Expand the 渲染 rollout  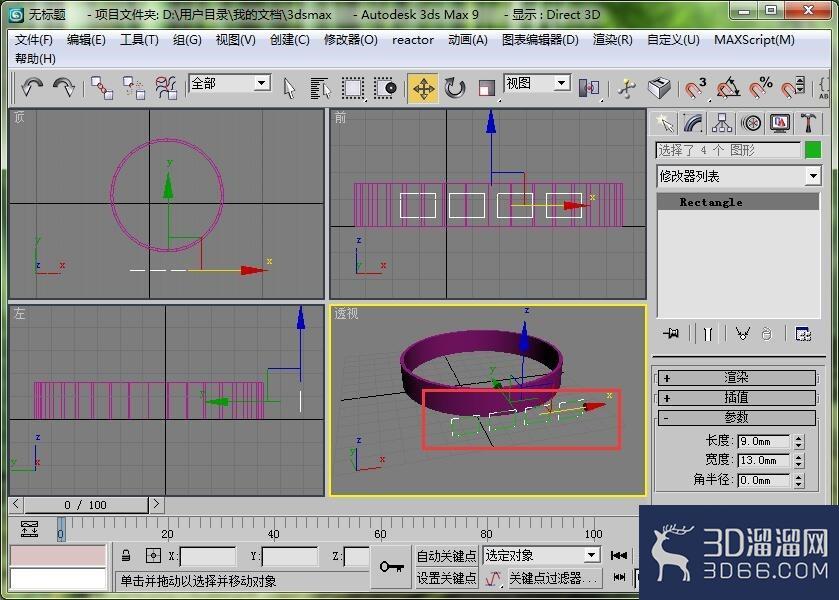[x=736, y=378]
